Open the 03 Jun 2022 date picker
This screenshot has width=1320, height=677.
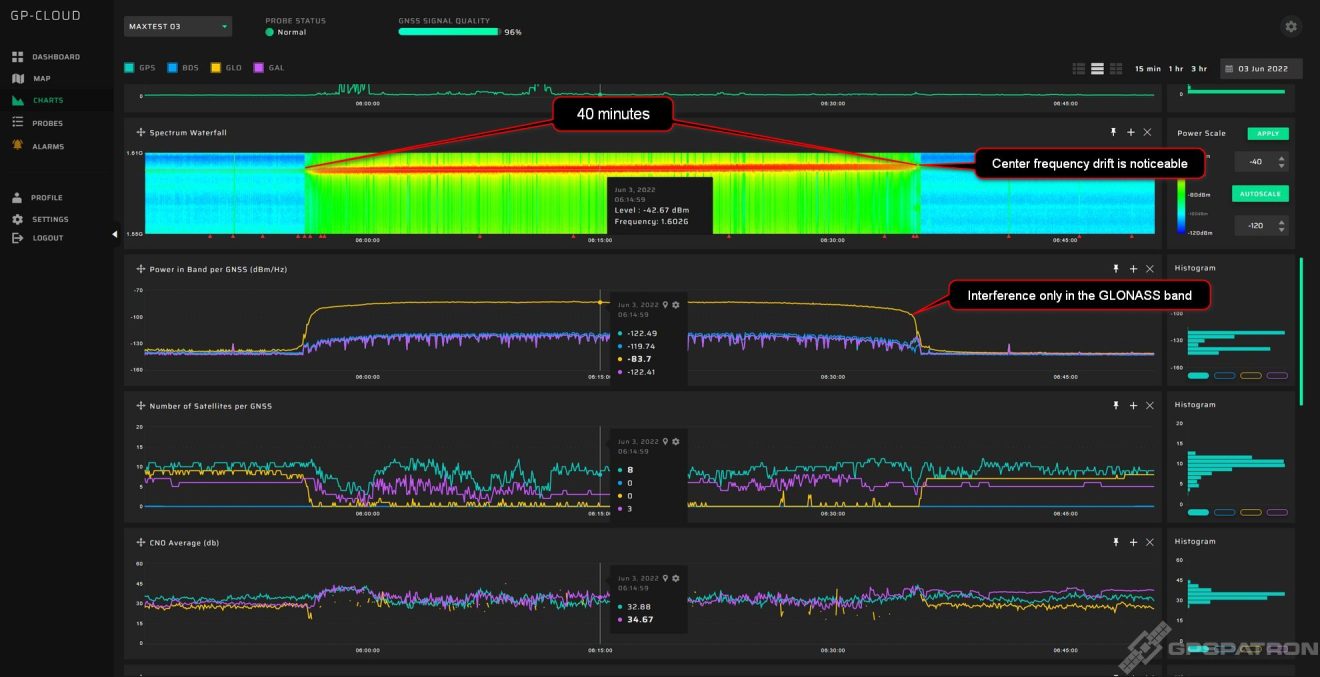[1262, 68]
